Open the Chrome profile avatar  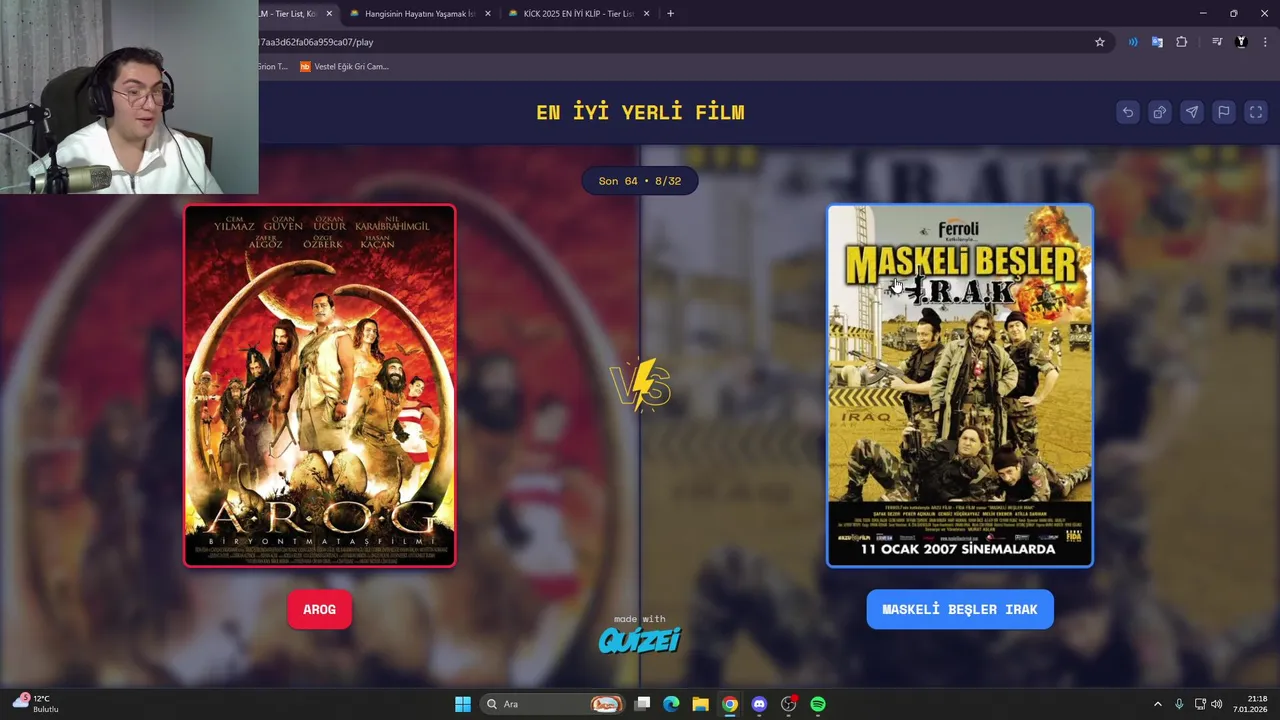(1241, 42)
